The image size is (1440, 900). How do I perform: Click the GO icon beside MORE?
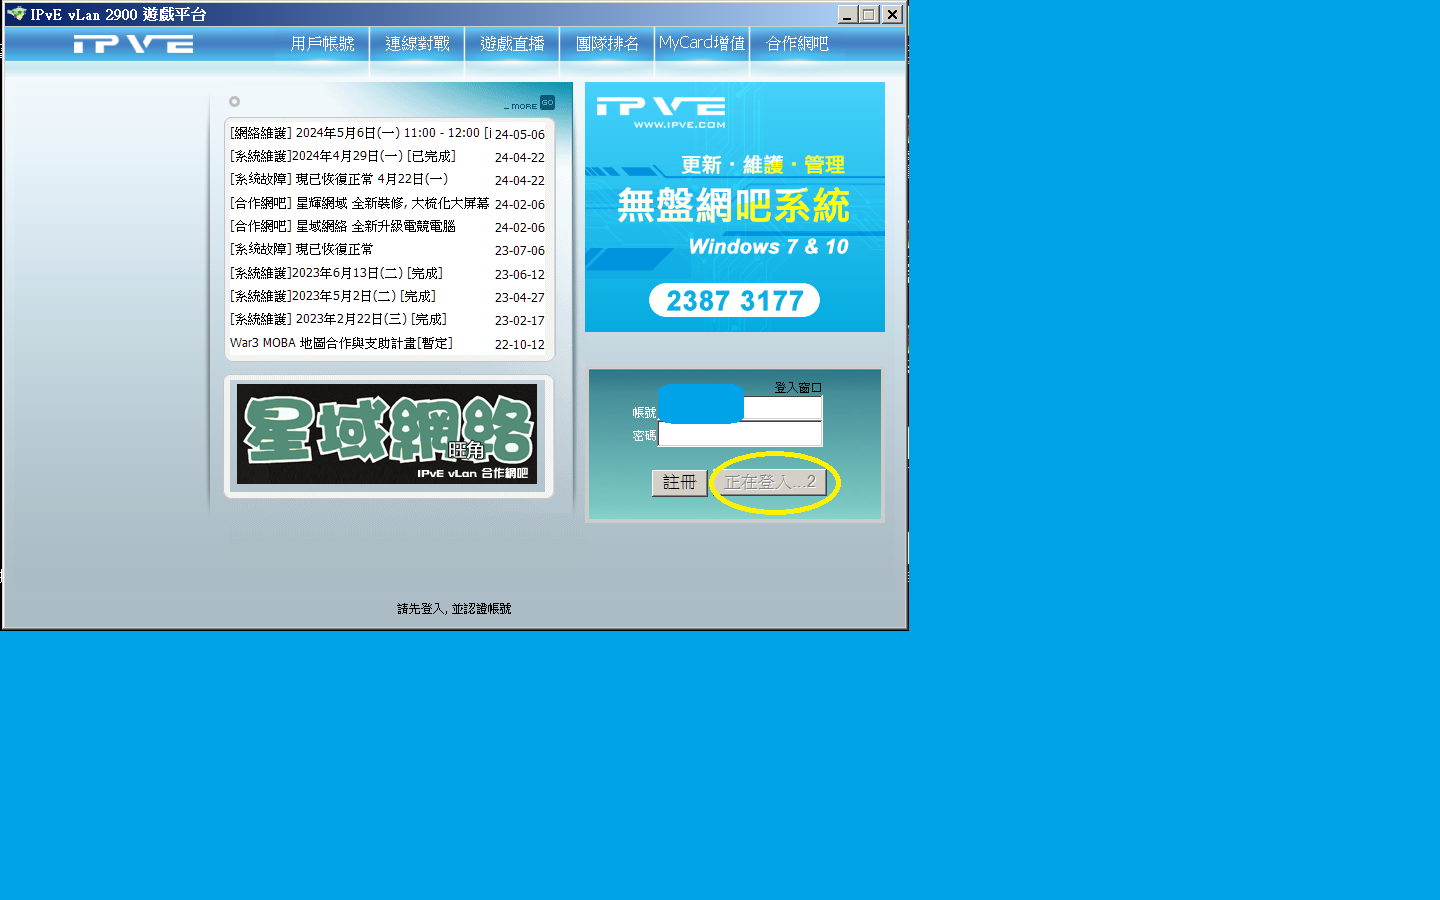547,103
